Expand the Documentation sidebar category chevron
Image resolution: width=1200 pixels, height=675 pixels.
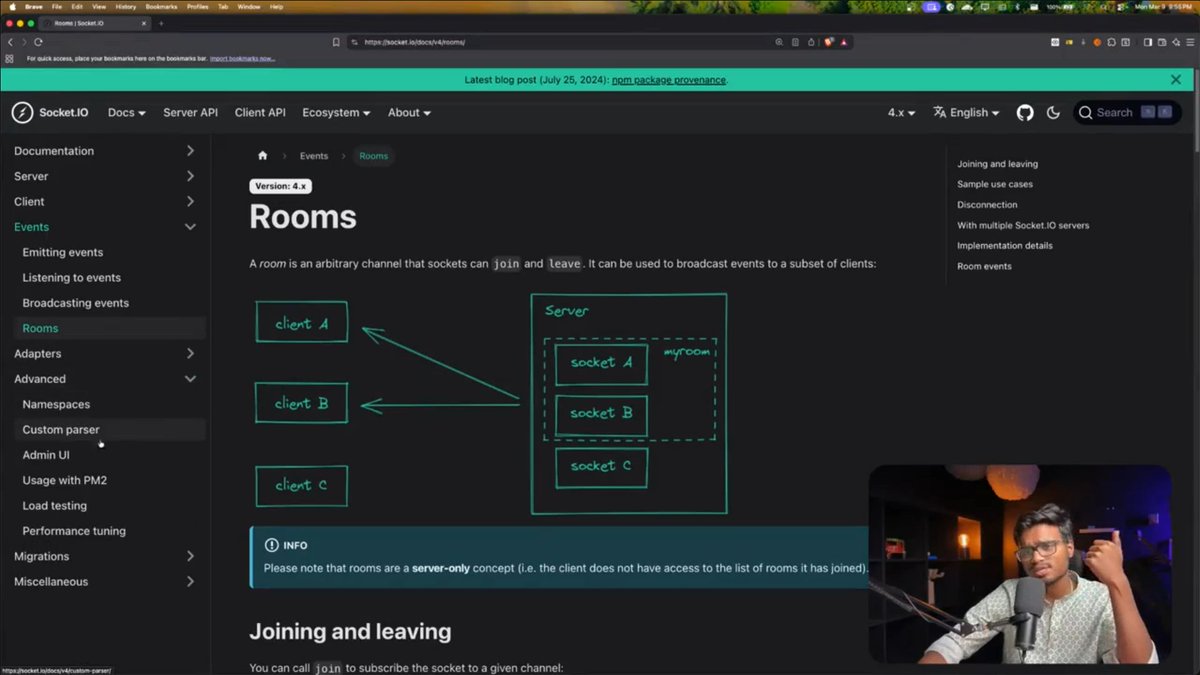[190, 151]
